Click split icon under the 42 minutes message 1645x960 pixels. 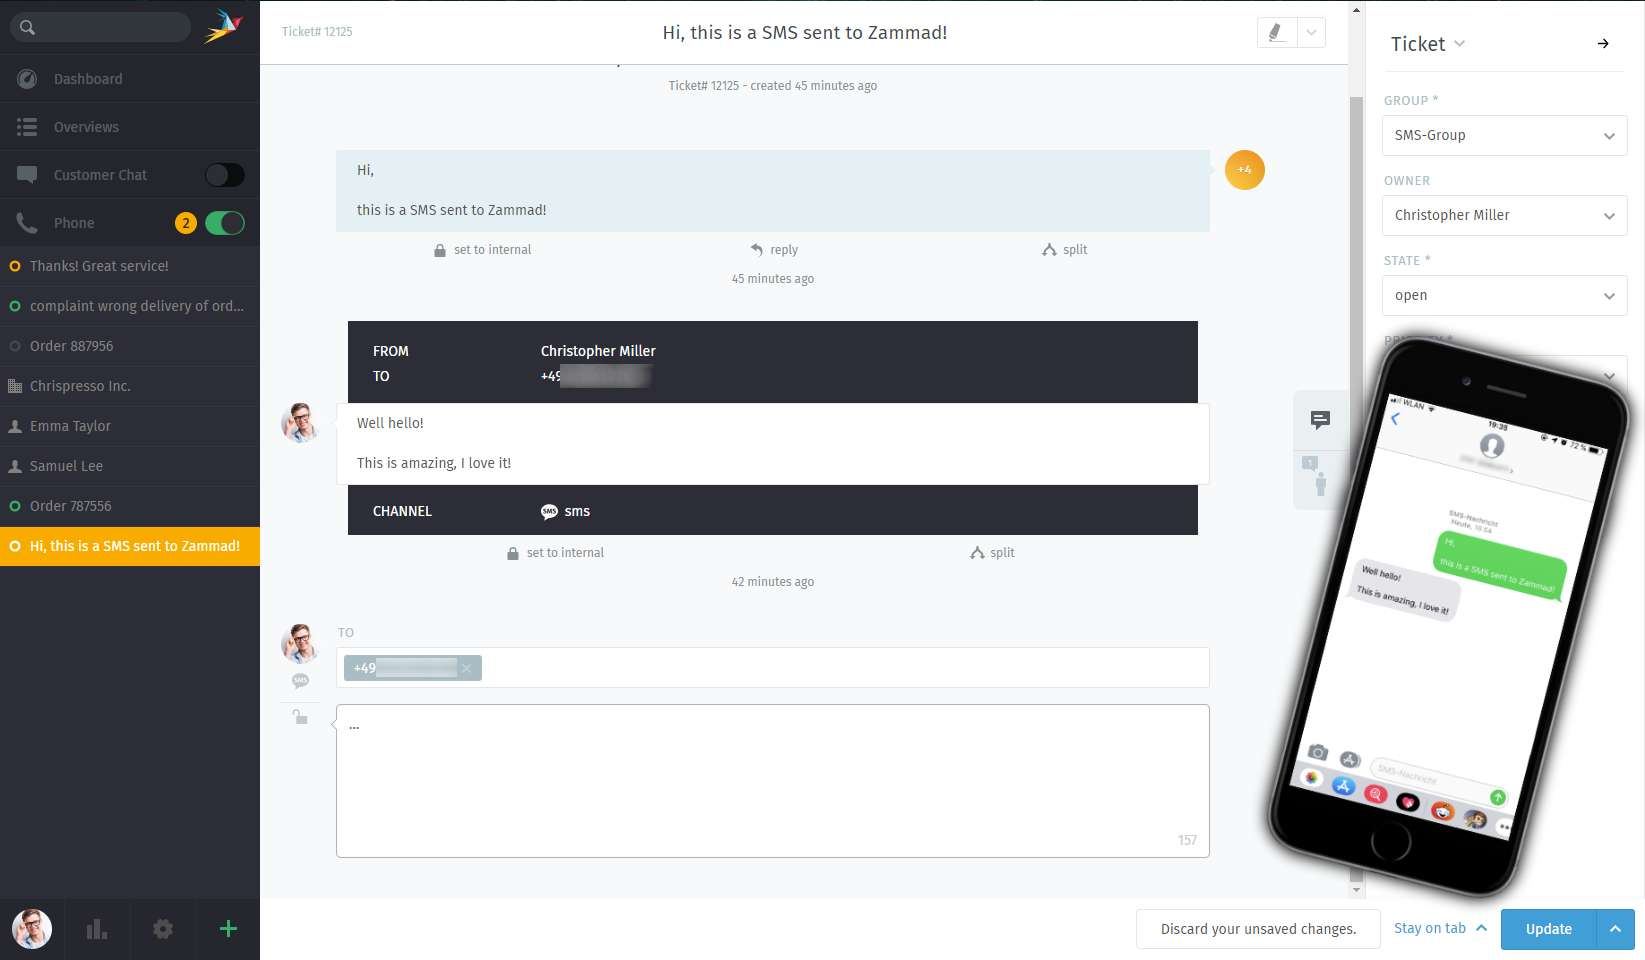[x=977, y=553]
